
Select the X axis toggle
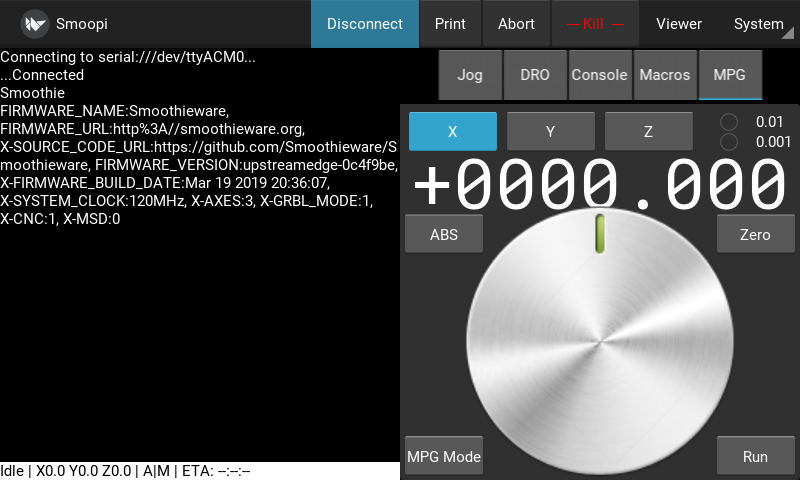(453, 132)
